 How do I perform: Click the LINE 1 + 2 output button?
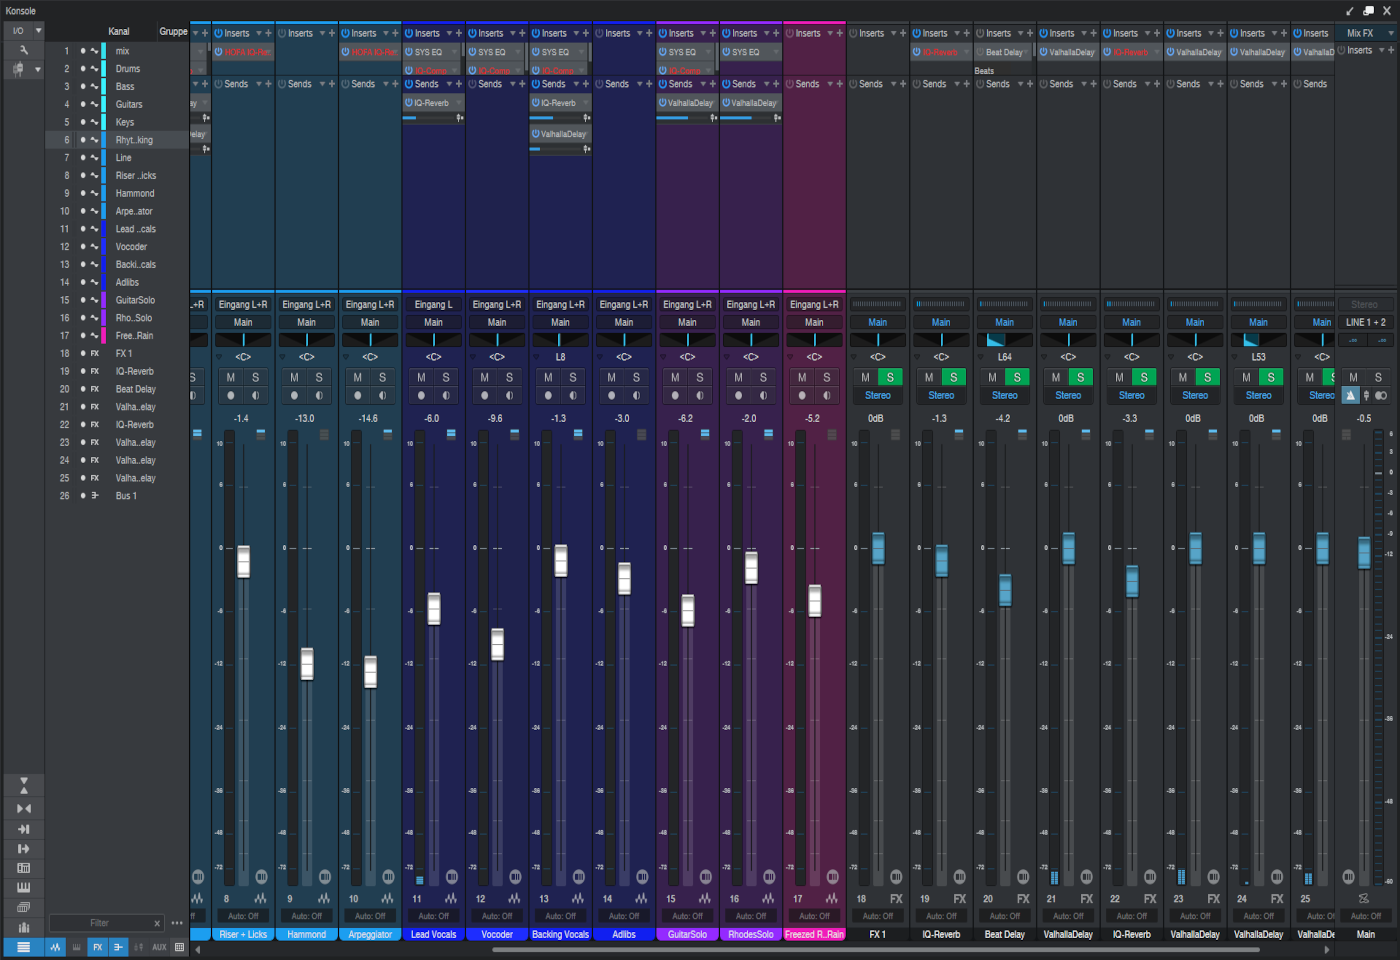point(1365,322)
